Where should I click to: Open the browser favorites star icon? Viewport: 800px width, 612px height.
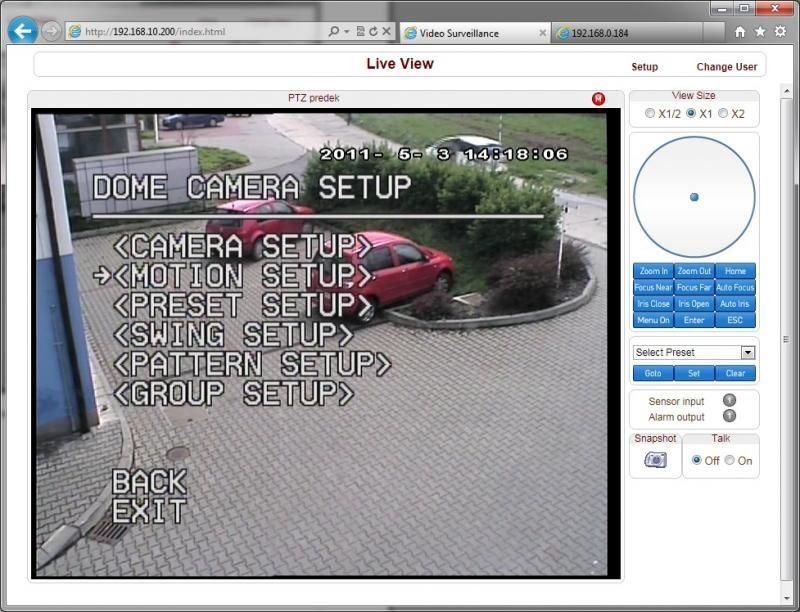pos(760,32)
